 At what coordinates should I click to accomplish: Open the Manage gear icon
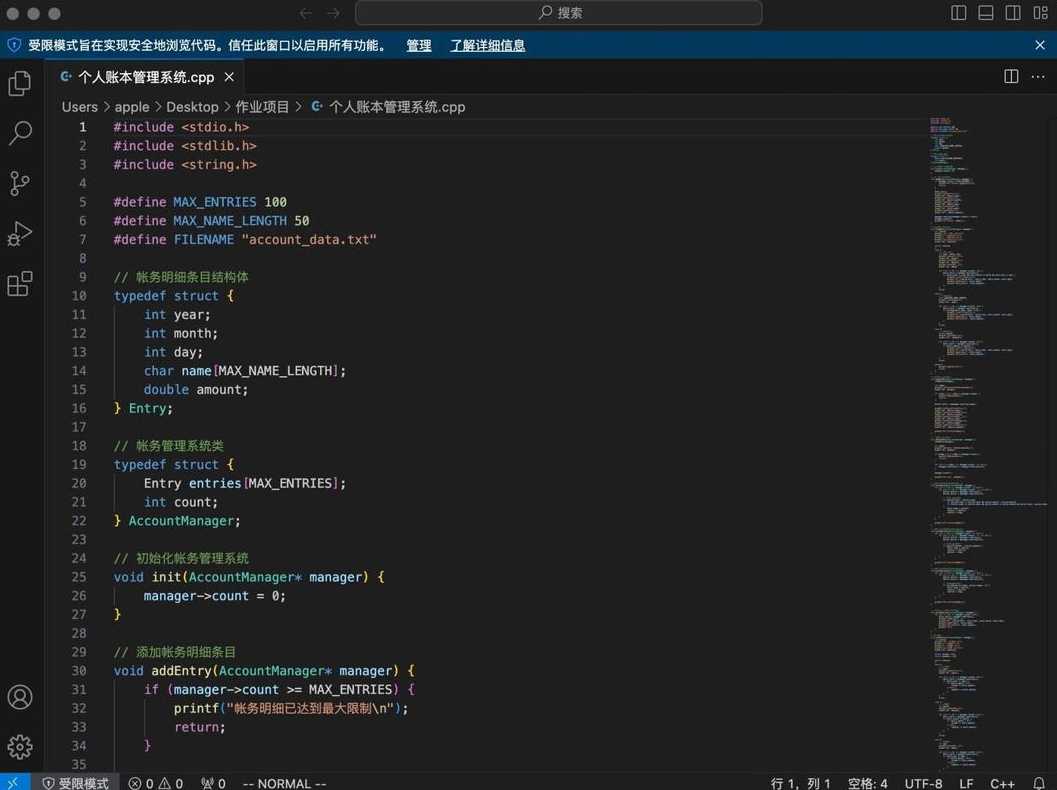coord(20,747)
